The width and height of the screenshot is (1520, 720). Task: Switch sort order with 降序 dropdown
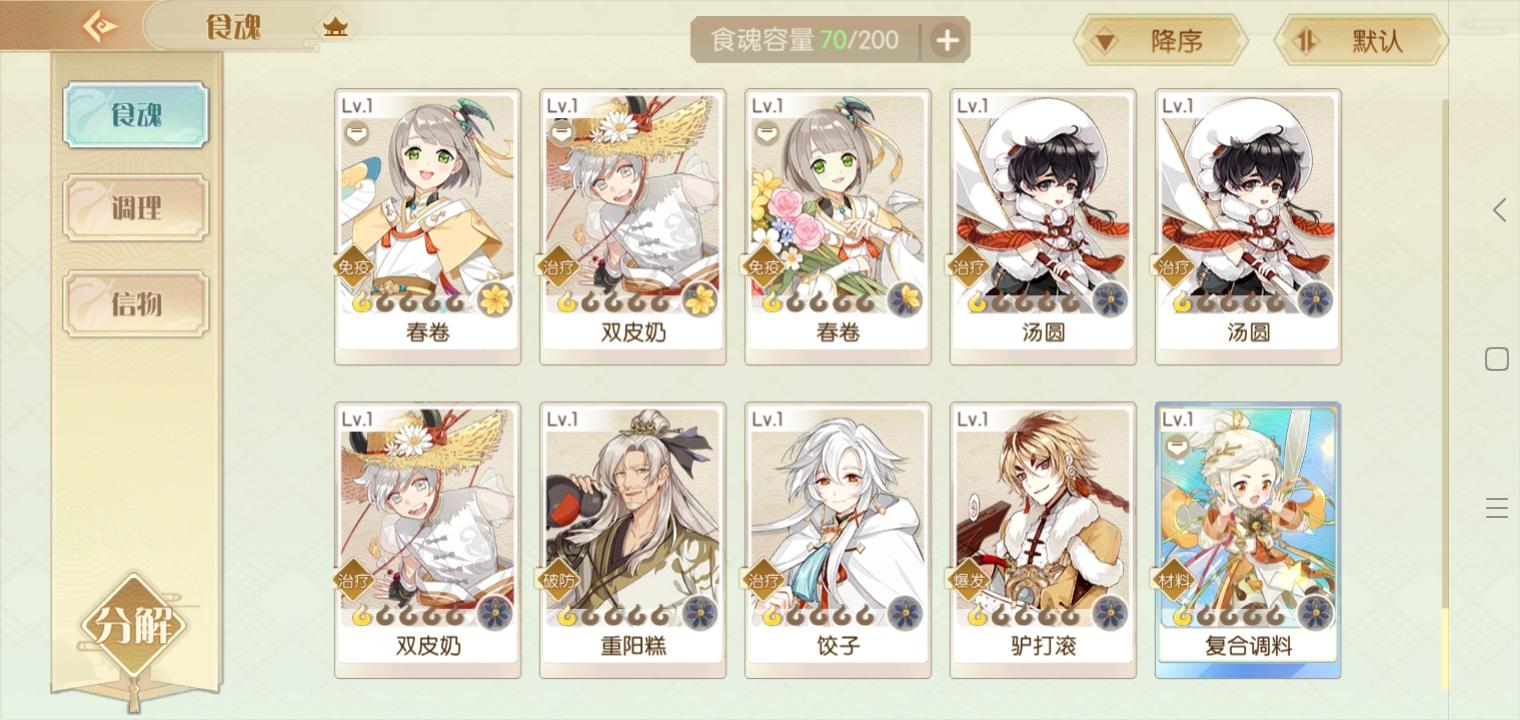(x=1161, y=41)
